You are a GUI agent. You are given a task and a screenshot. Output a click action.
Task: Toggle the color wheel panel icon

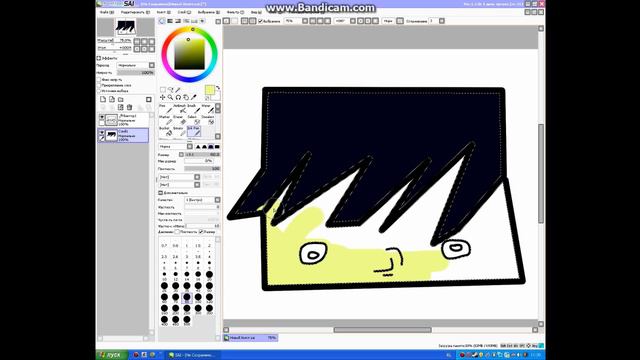pos(162,21)
